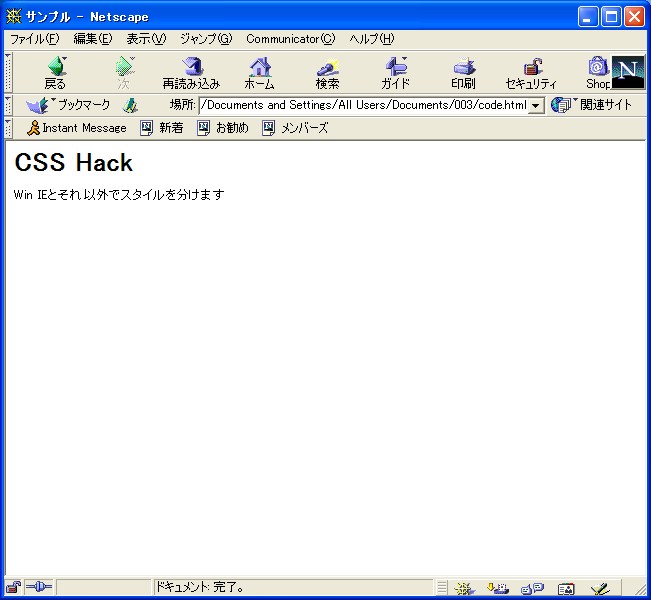Click the Shop toolbar icon
The image size is (651, 600).
click(598, 73)
